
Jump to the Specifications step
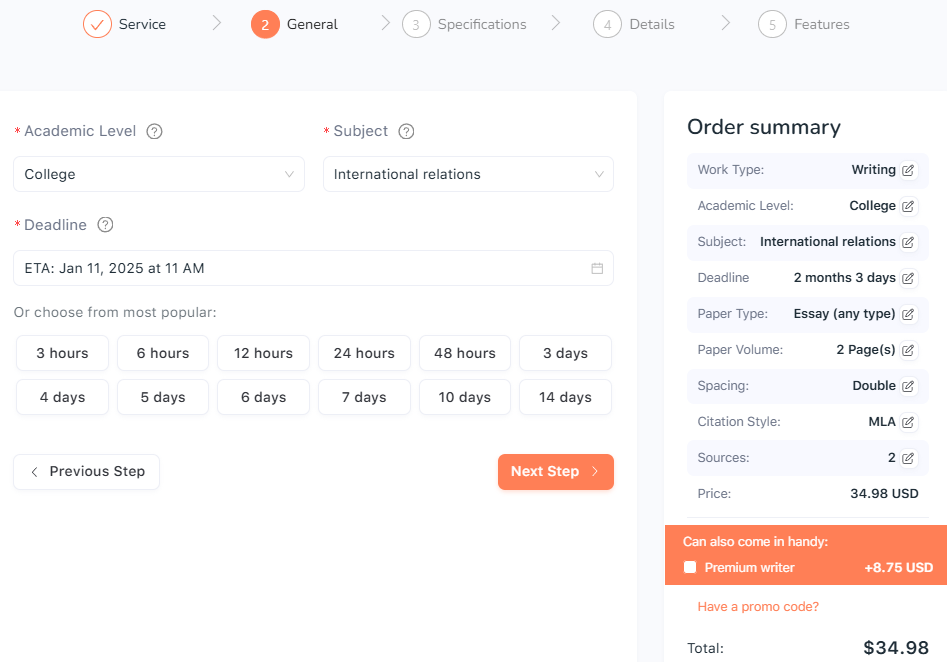(x=464, y=24)
